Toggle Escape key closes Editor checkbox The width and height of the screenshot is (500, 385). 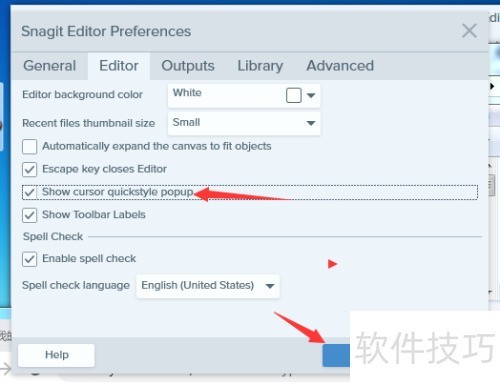29,169
